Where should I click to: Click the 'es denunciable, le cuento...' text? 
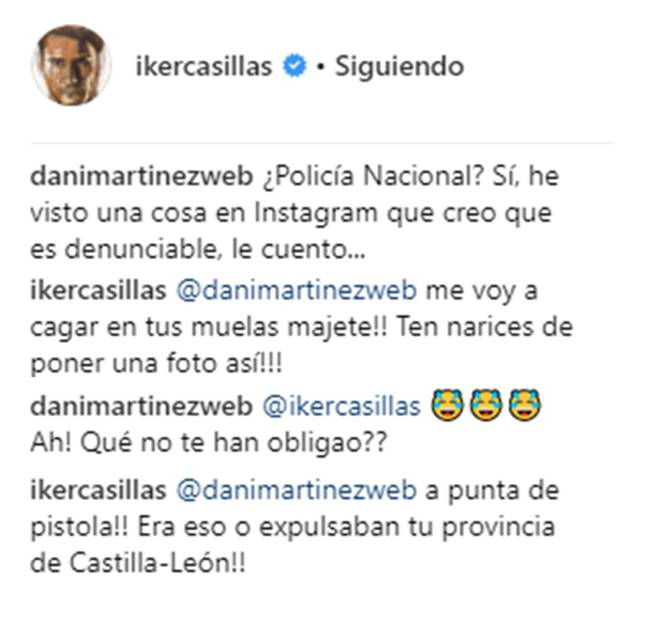pos(198,250)
